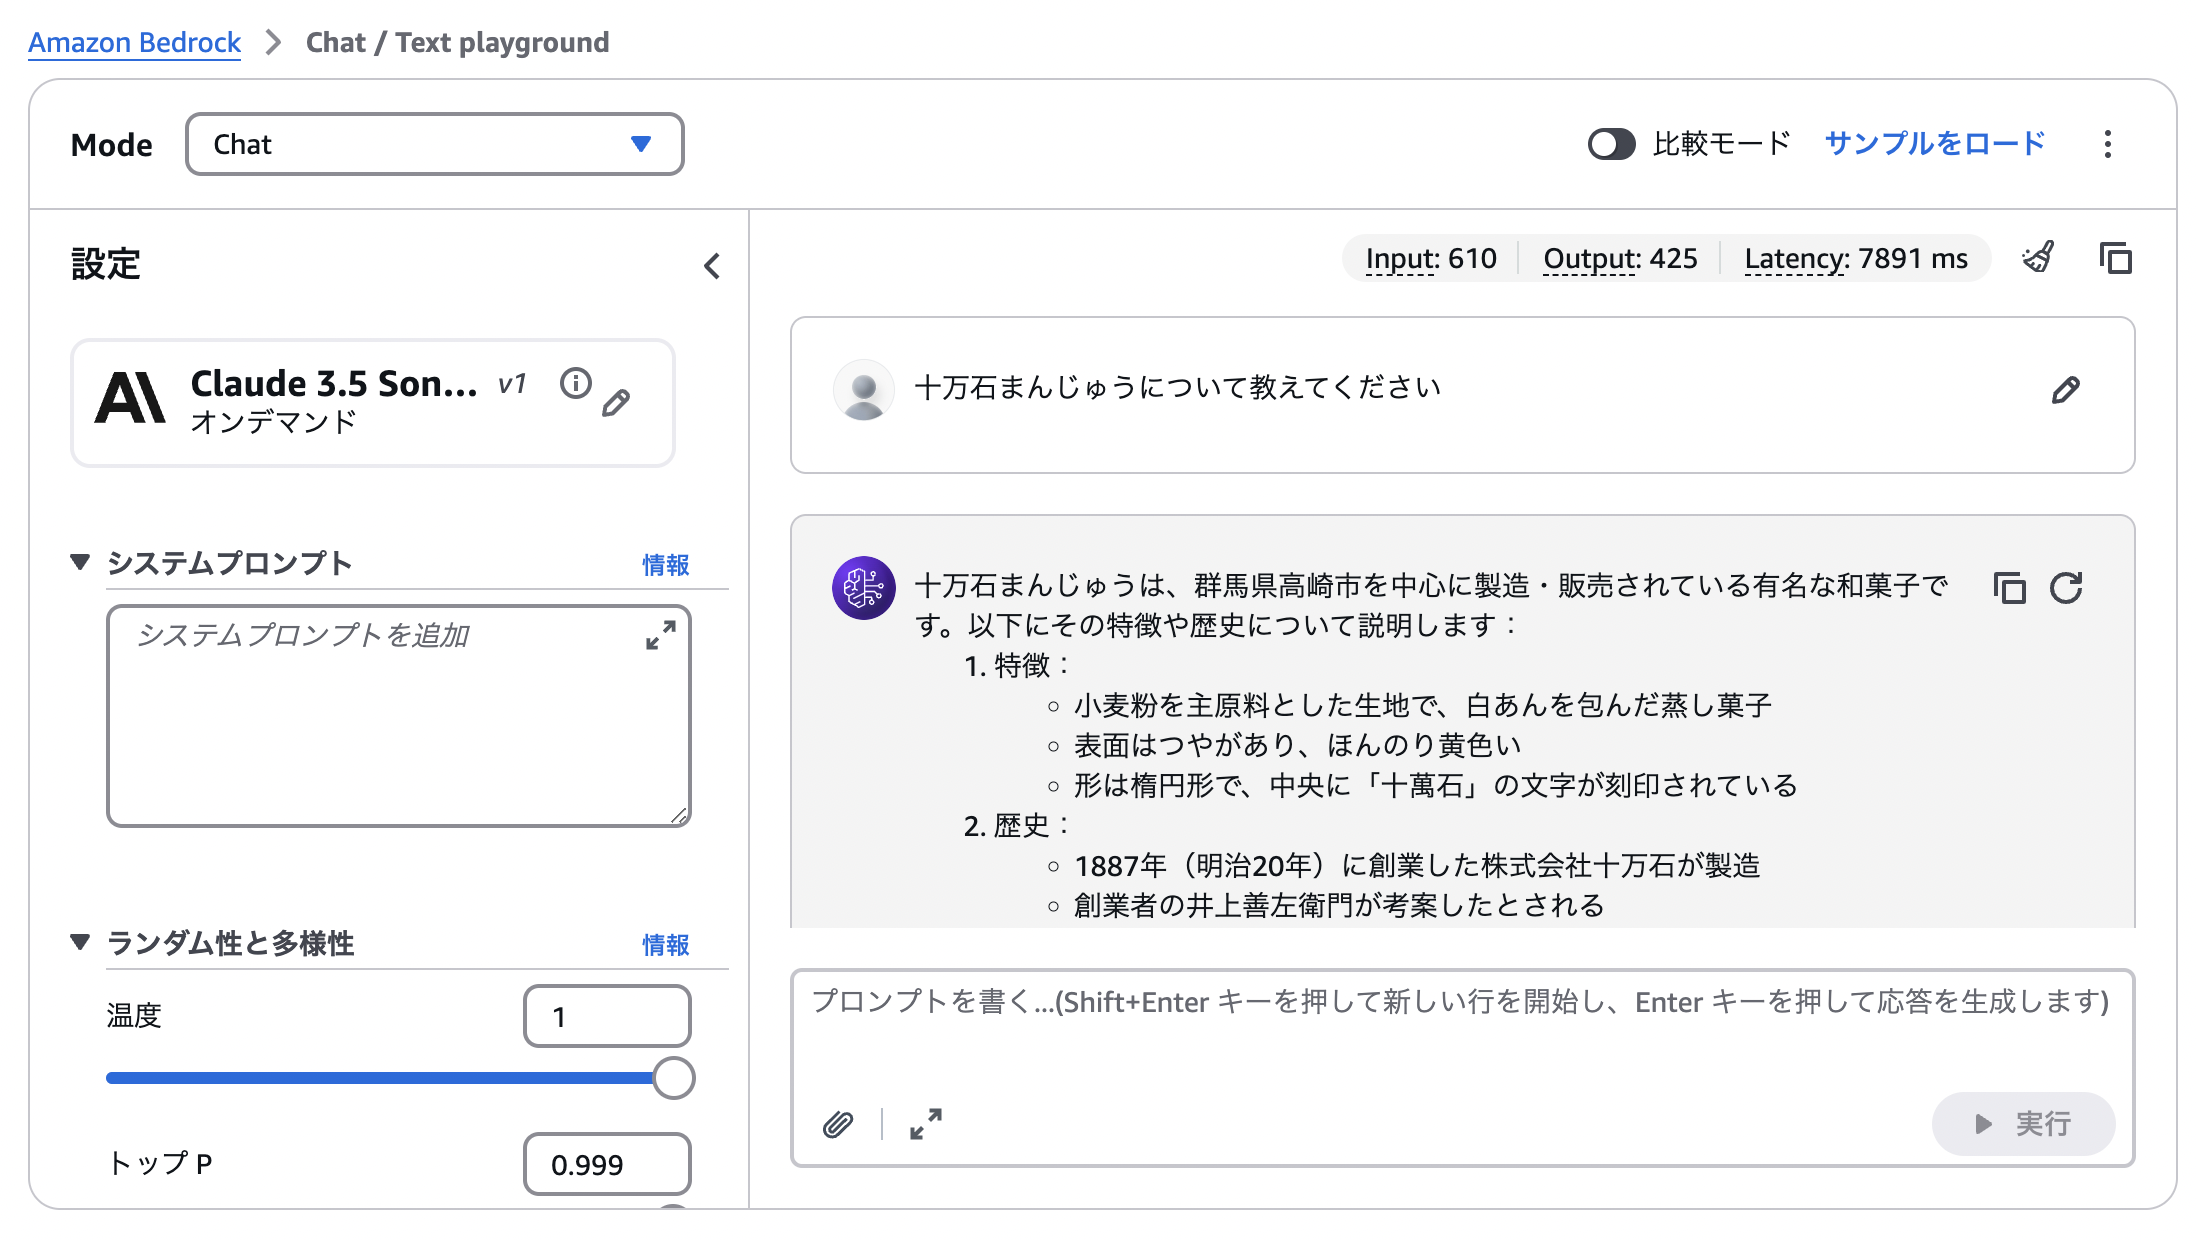Click the 温度 slider handle
The height and width of the screenshot is (1240, 2196).
pyautogui.click(x=674, y=1078)
